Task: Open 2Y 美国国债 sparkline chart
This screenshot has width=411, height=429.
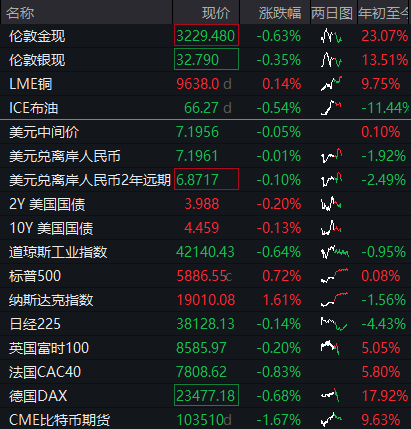Action: (331, 204)
